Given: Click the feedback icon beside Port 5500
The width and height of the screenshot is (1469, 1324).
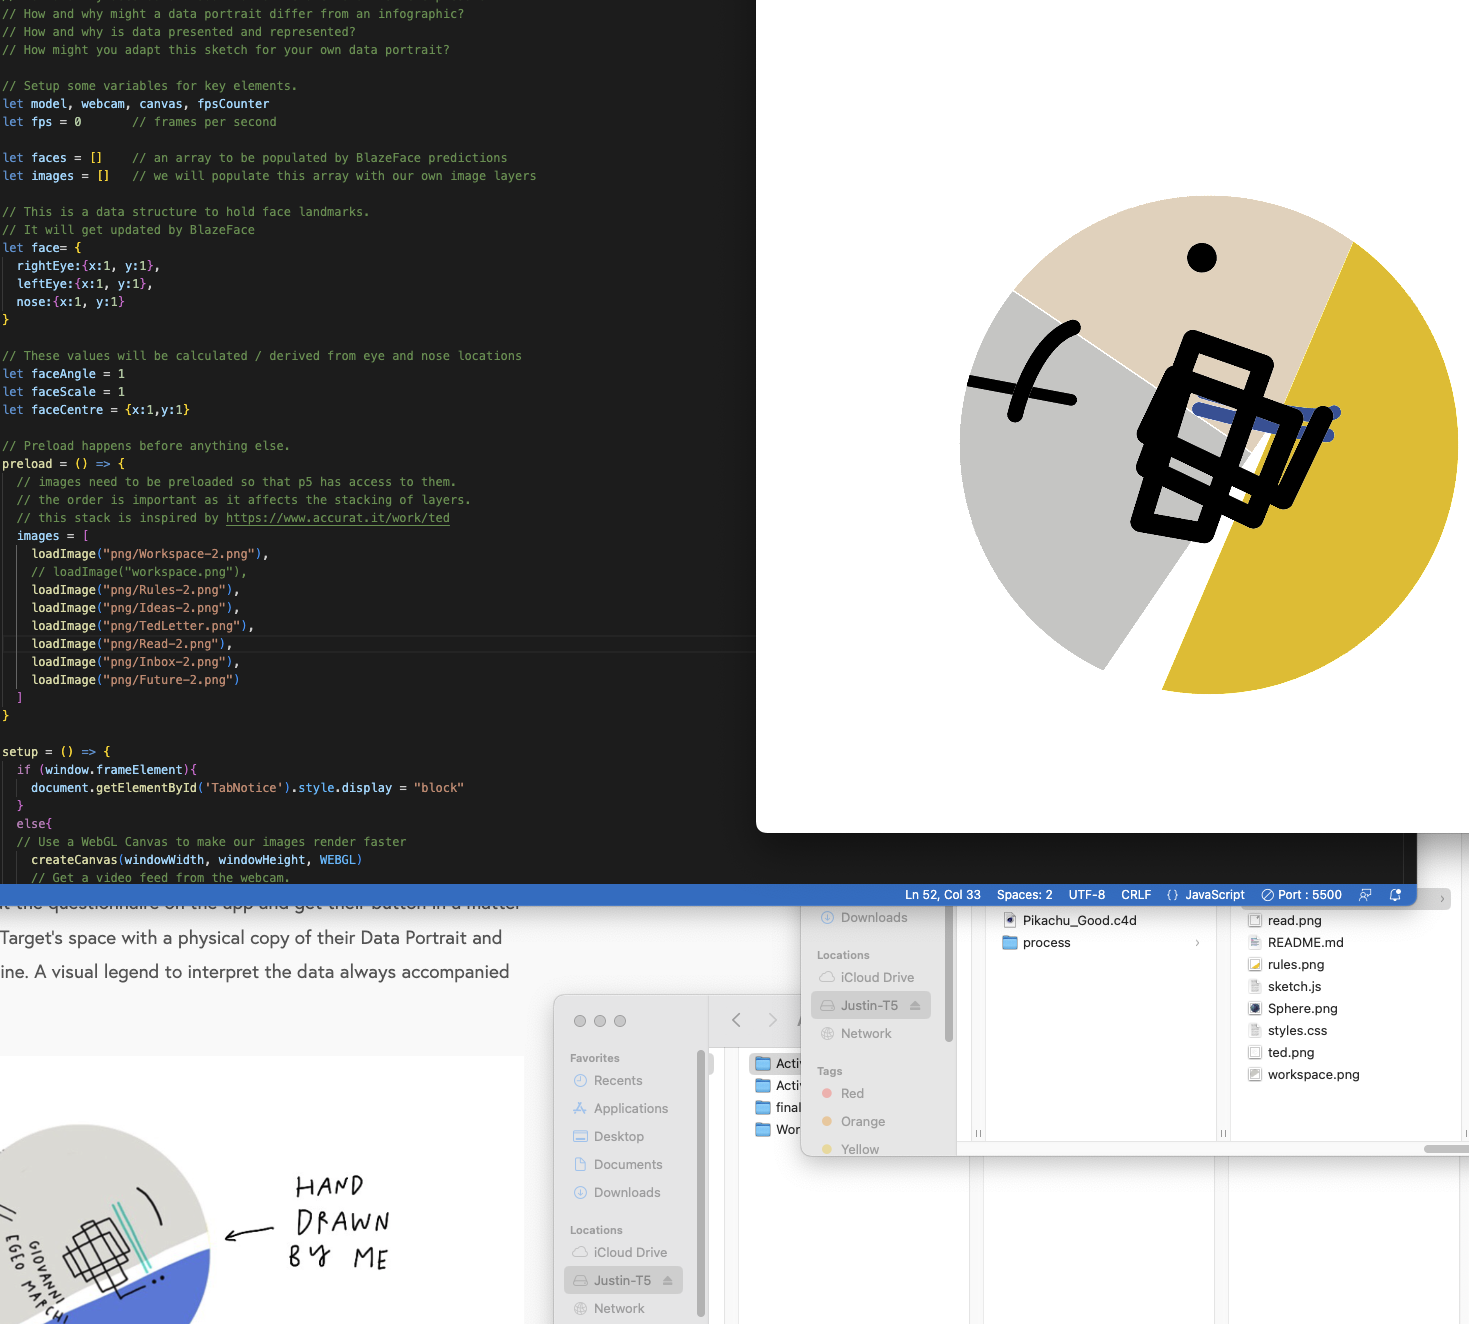Looking at the screenshot, I should [1365, 895].
